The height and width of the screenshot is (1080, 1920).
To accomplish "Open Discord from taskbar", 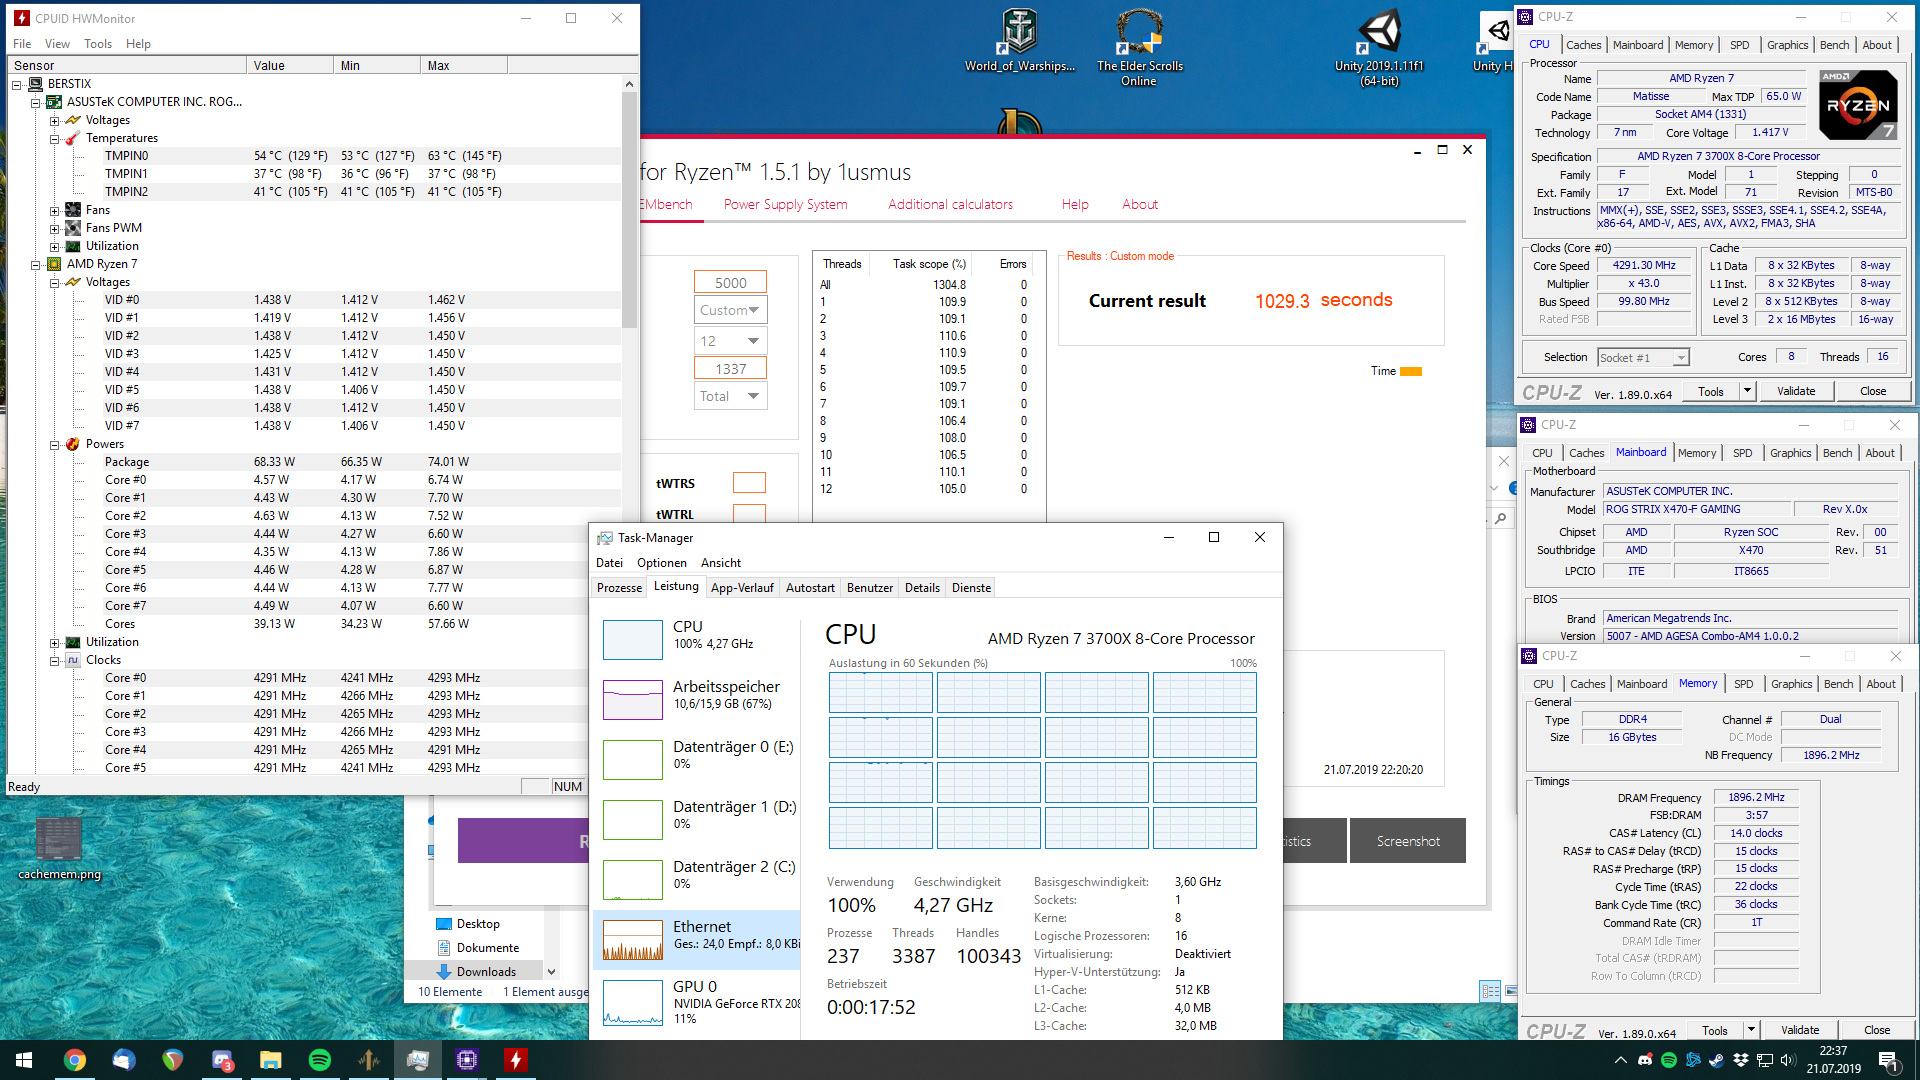I will (222, 1060).
